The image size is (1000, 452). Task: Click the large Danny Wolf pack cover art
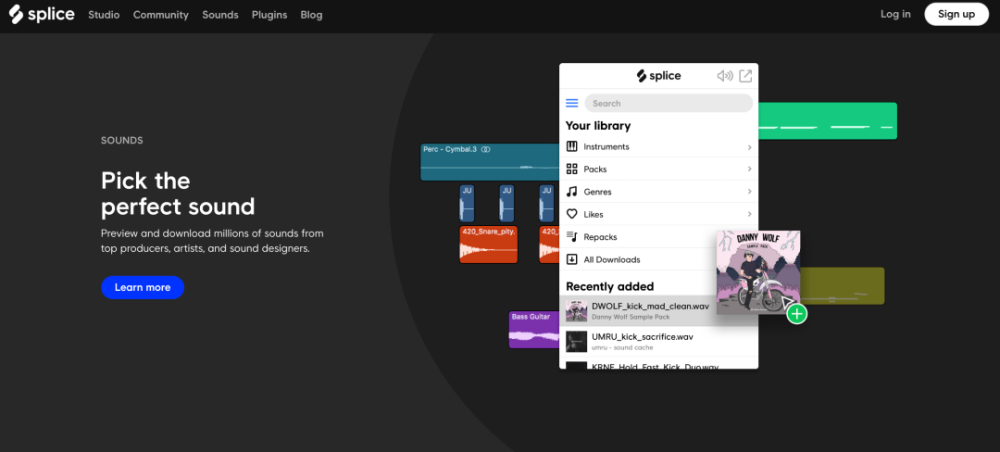click(x=758, y=272)
